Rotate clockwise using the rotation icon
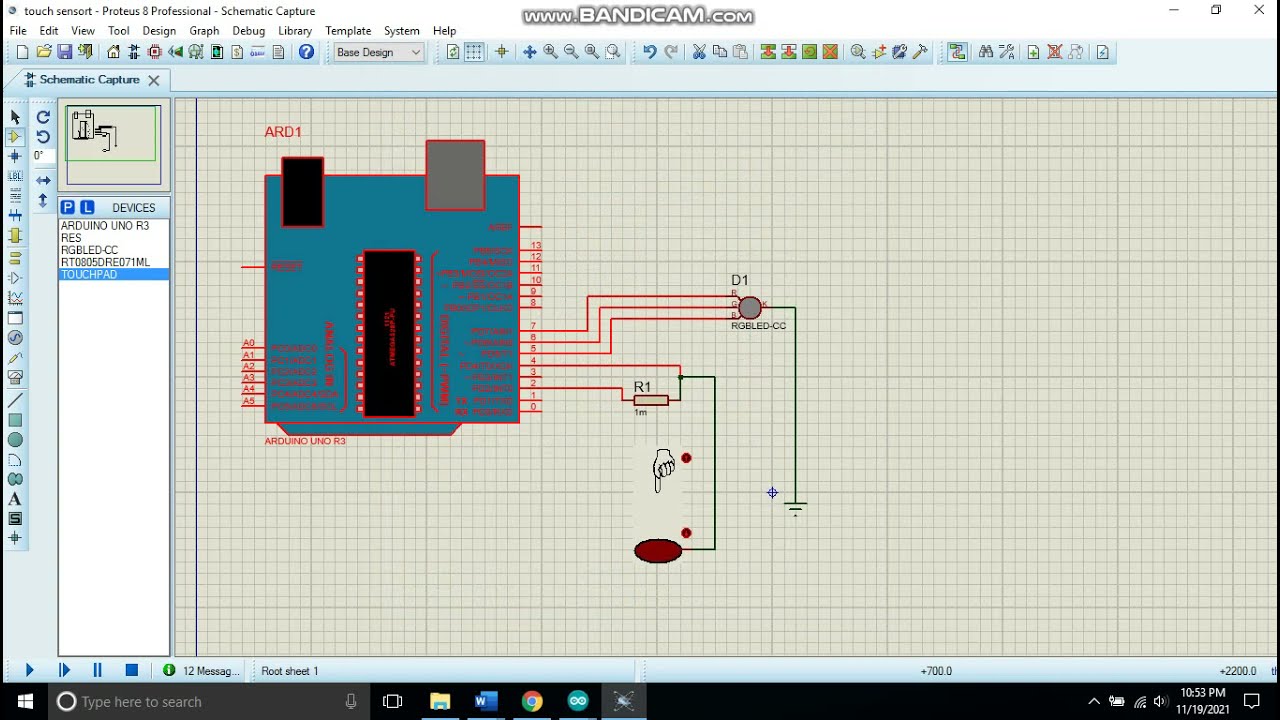Image resolution: width=1280 pixels, height=720 pixels. point(43,117)
